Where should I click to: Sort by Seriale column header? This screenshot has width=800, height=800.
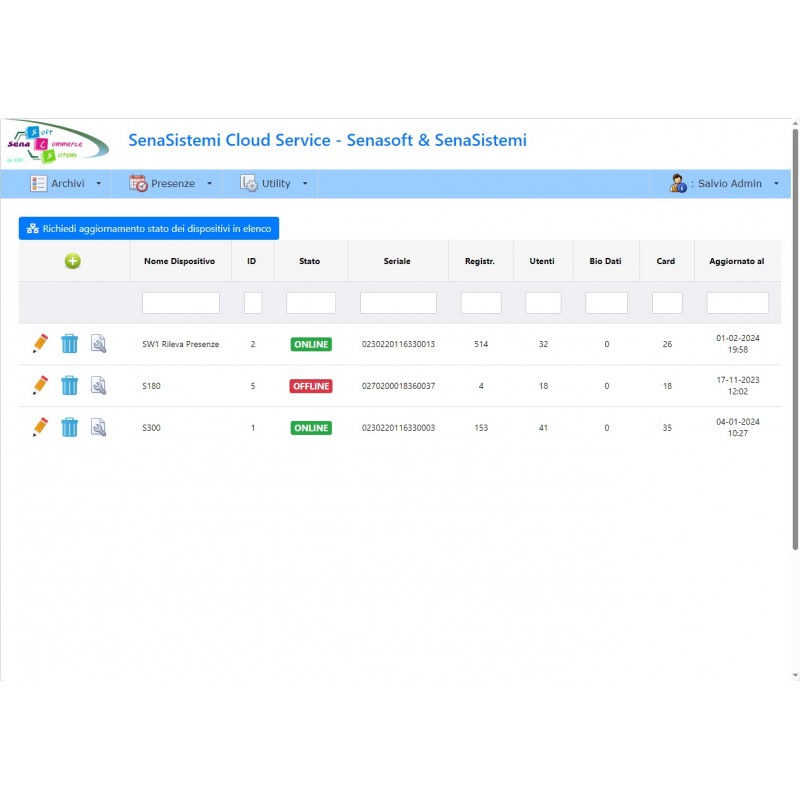(x=397, y=261)
